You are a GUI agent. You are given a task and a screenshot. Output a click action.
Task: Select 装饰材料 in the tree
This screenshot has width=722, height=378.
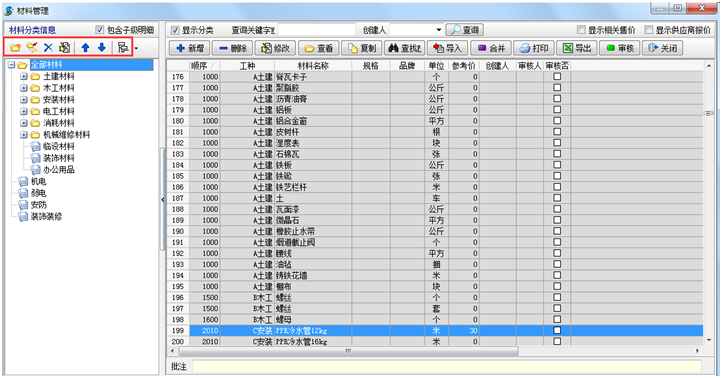pyautogui.click(x=58, y=158)
